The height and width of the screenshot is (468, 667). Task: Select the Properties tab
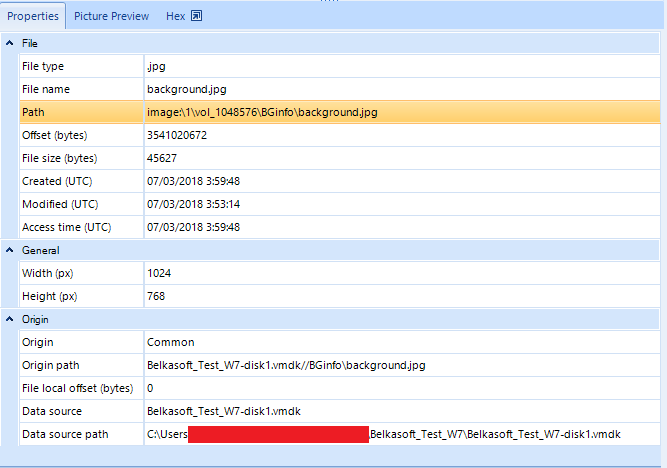33,16
